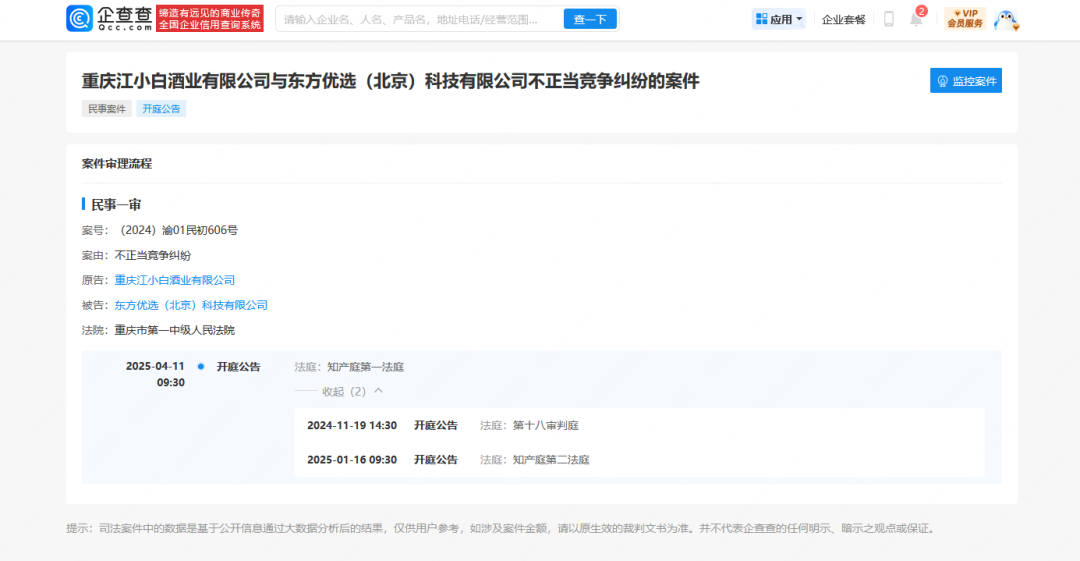Select the court name 重庆市第一中级人民法院
Viewport: 1080px width, 561px height.
click(174, 330)
